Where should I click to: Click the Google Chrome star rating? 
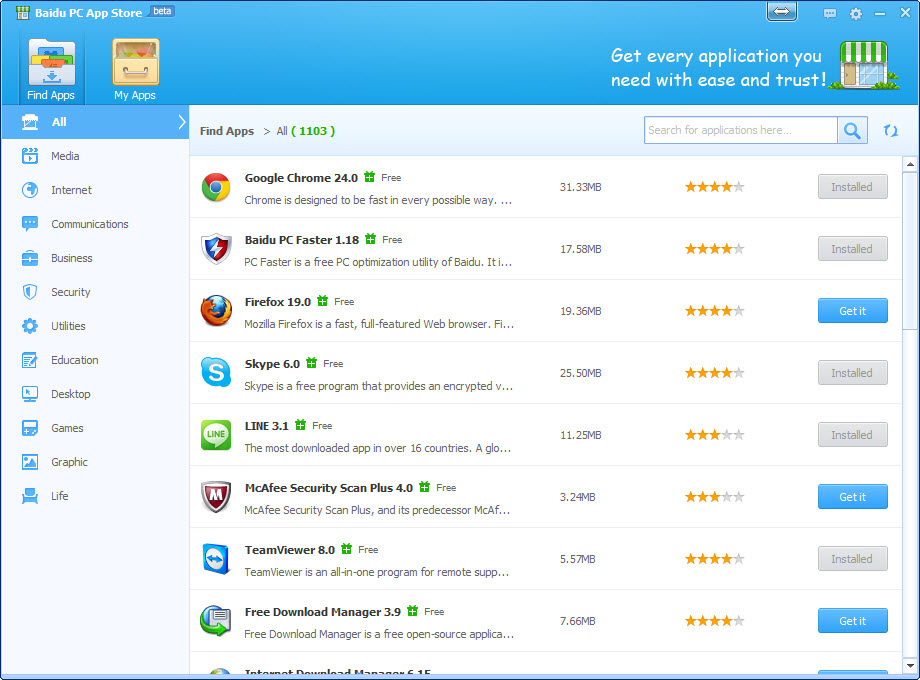click(x=714, y=187)
